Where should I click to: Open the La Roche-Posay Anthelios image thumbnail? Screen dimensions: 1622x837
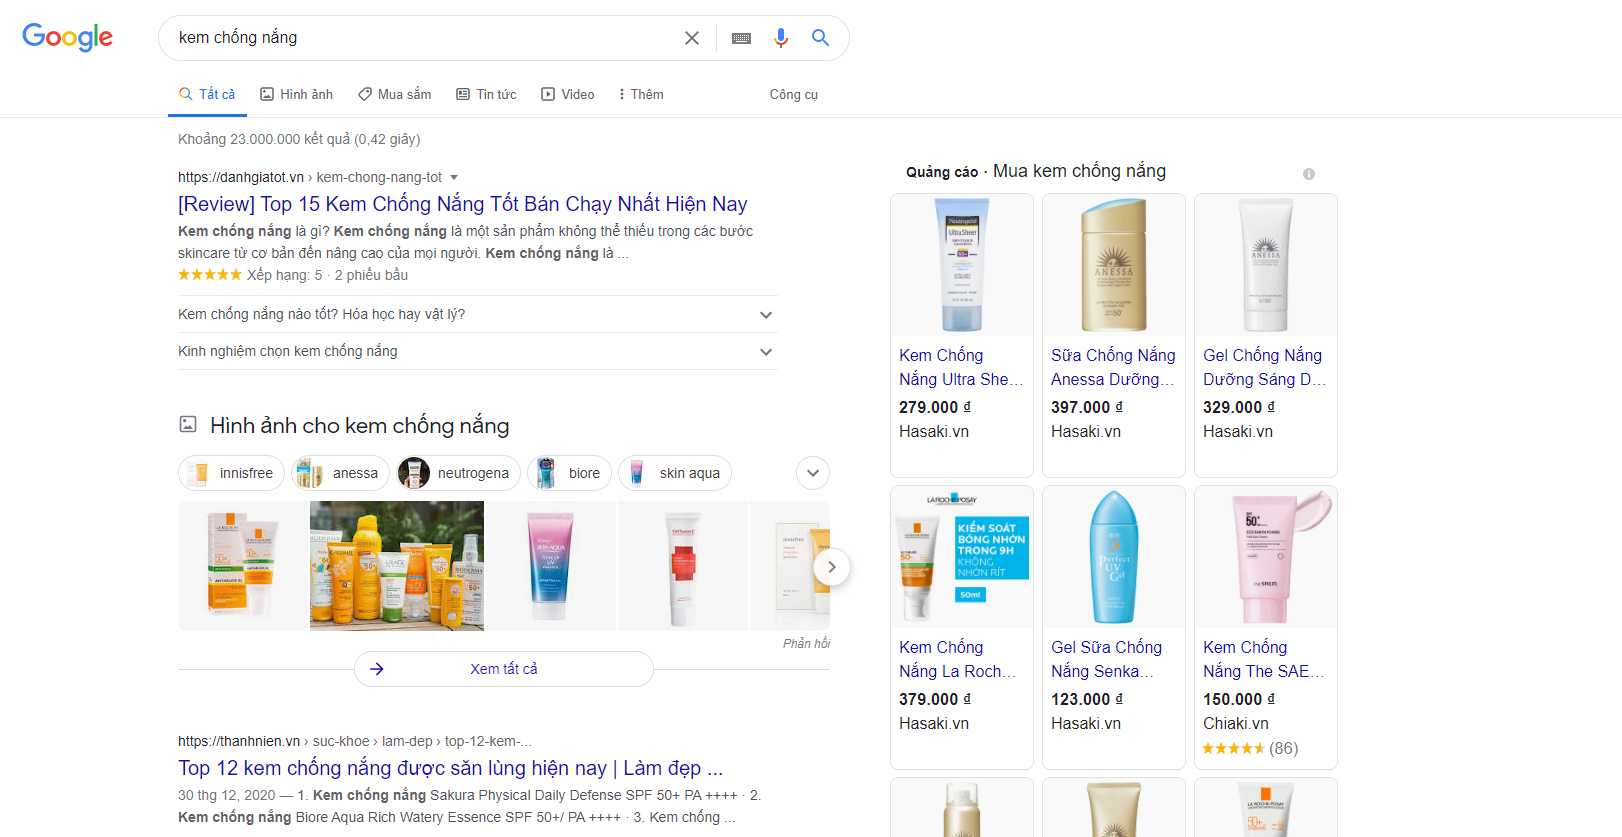[243, 566]
